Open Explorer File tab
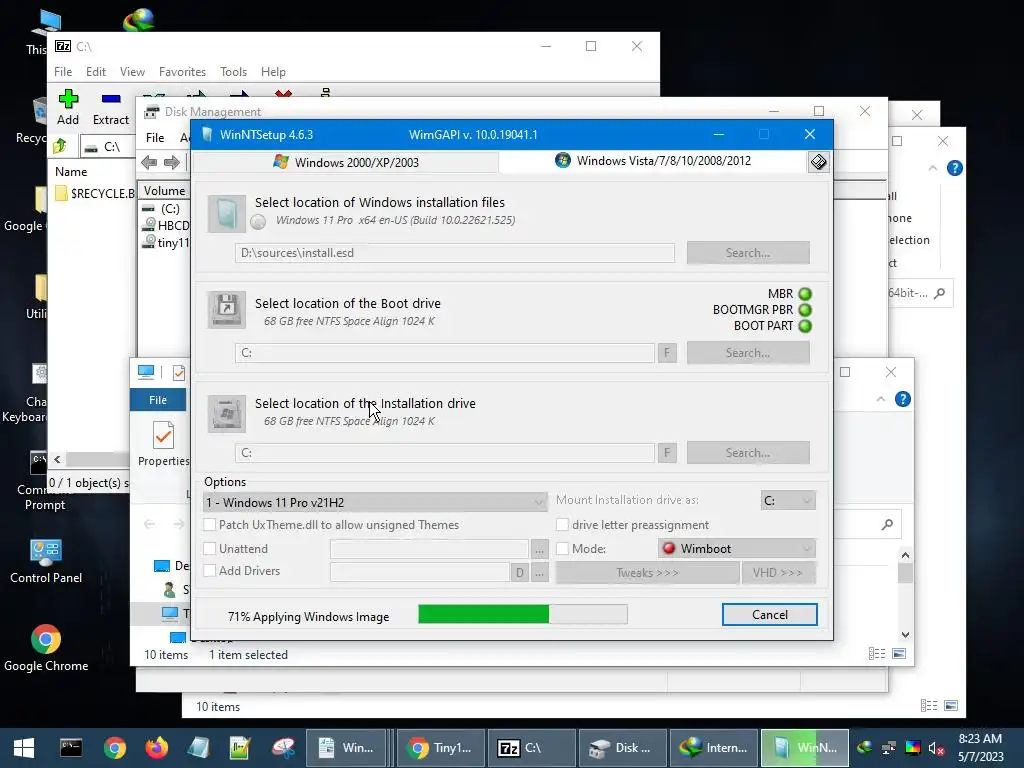 click(x=158, y=400)
